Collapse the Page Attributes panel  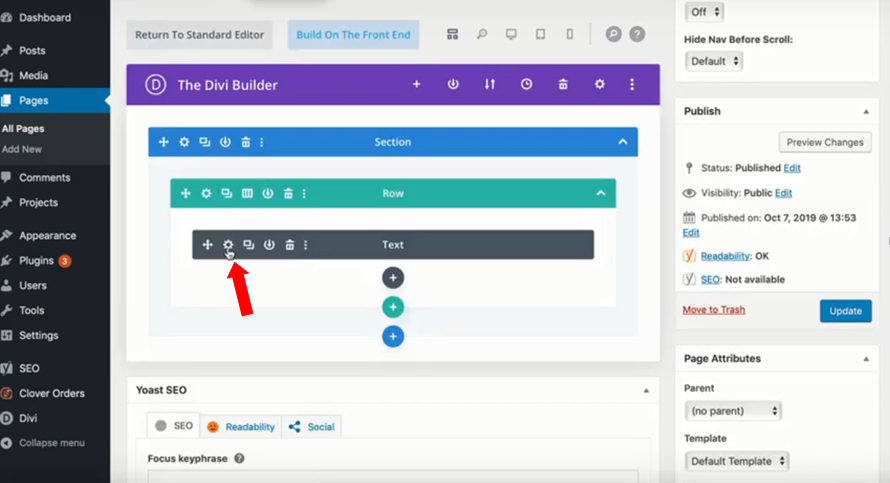pyautogui.click(x=866, y=359)
